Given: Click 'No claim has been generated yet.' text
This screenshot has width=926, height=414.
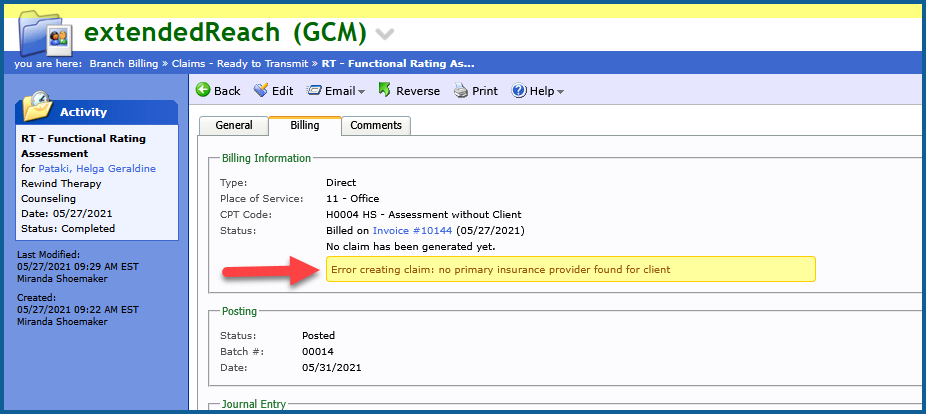Looking at the screenshot, I should pyautogui.click(x=410, y=246).
